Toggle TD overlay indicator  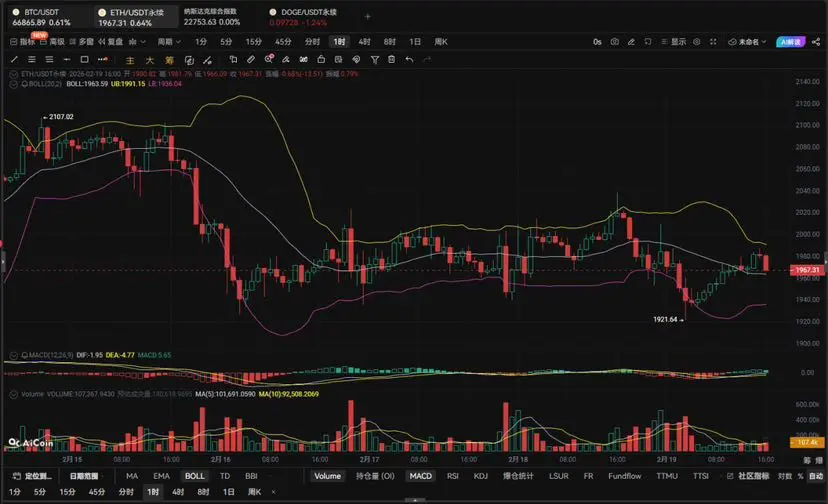pyautogui.click(x=224, y=476)
